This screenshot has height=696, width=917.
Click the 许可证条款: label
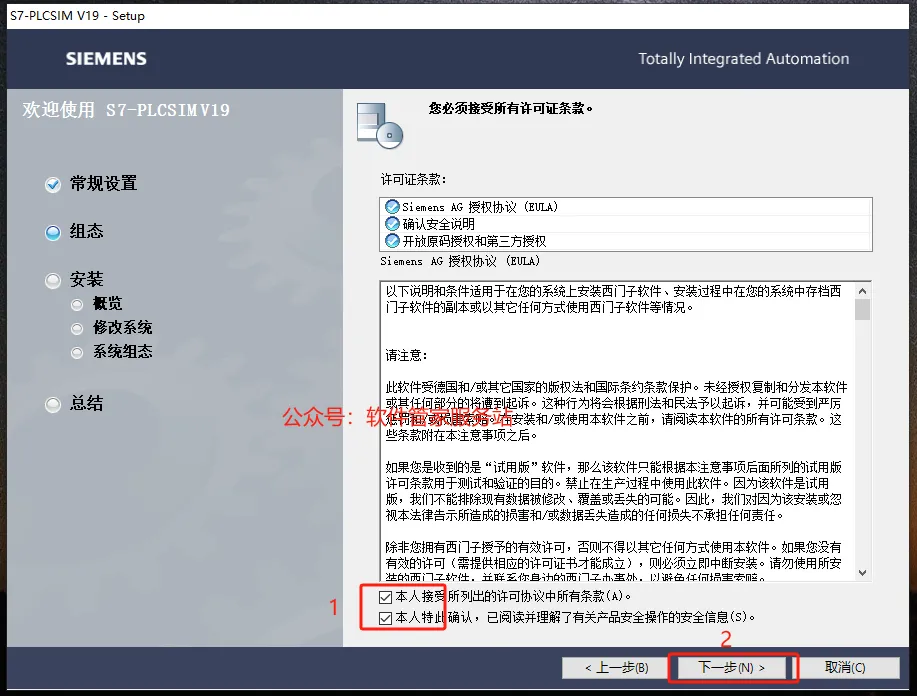tap(413, 180)
